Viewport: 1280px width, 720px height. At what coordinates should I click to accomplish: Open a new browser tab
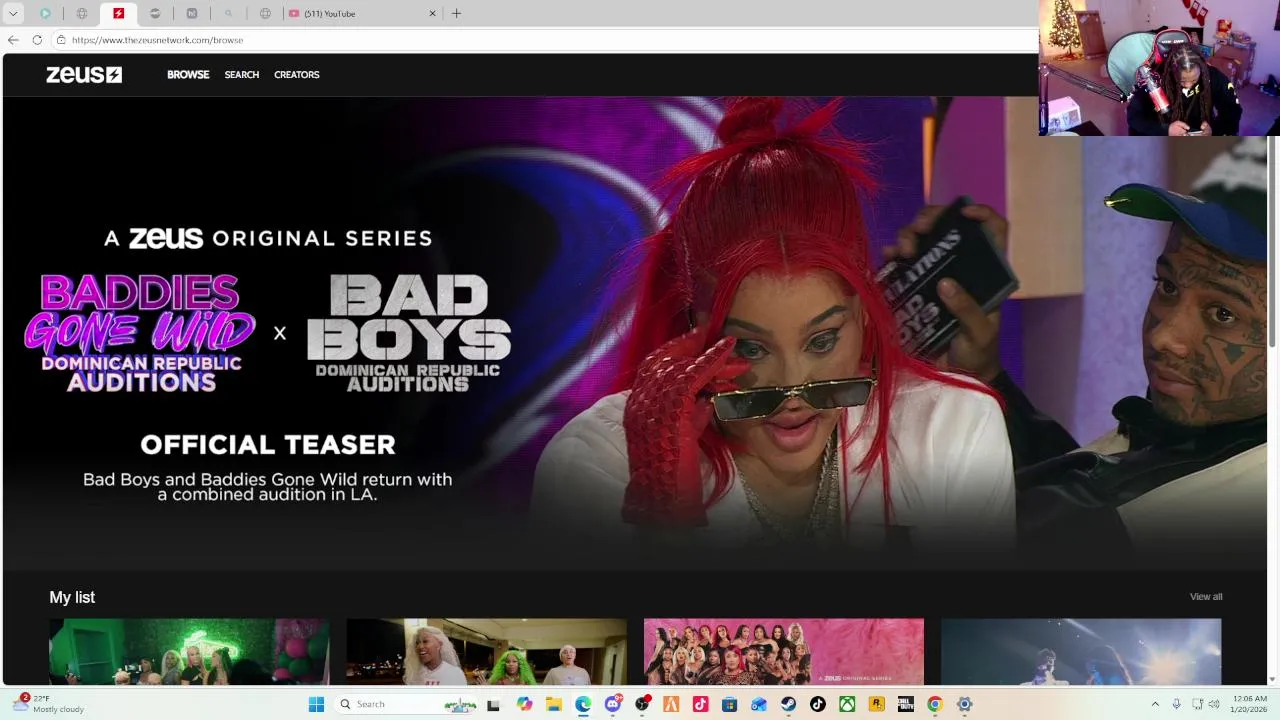click(x=456, y=14)
